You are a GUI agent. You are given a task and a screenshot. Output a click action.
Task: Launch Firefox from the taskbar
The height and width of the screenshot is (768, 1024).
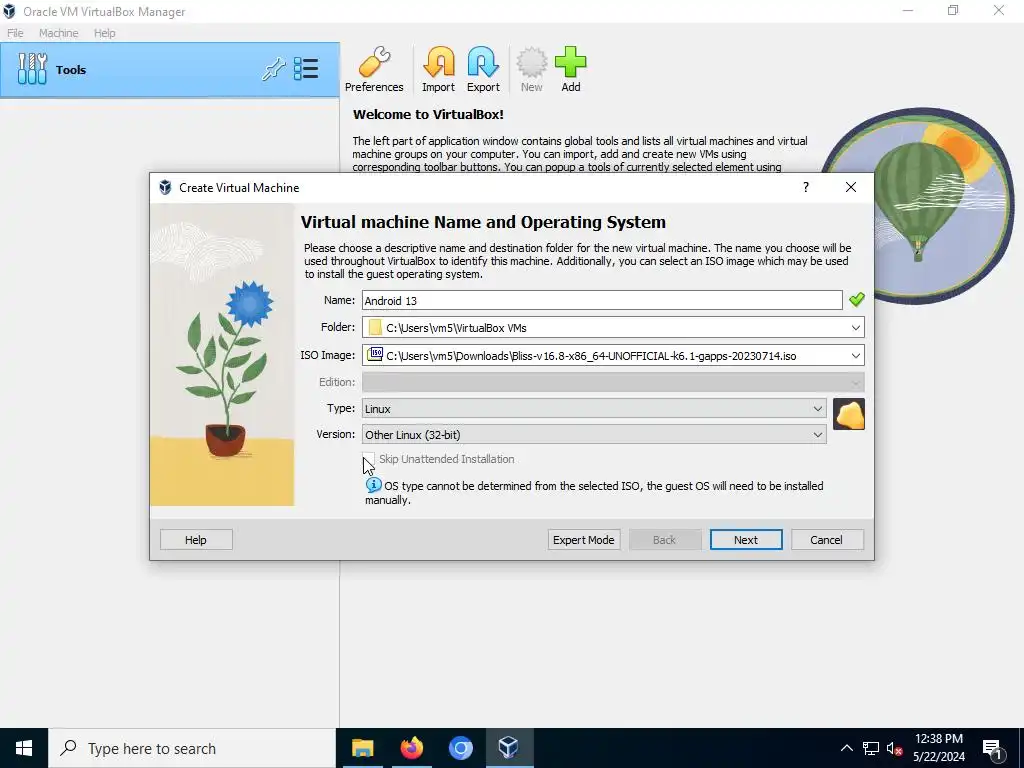[x=411, y=748]
